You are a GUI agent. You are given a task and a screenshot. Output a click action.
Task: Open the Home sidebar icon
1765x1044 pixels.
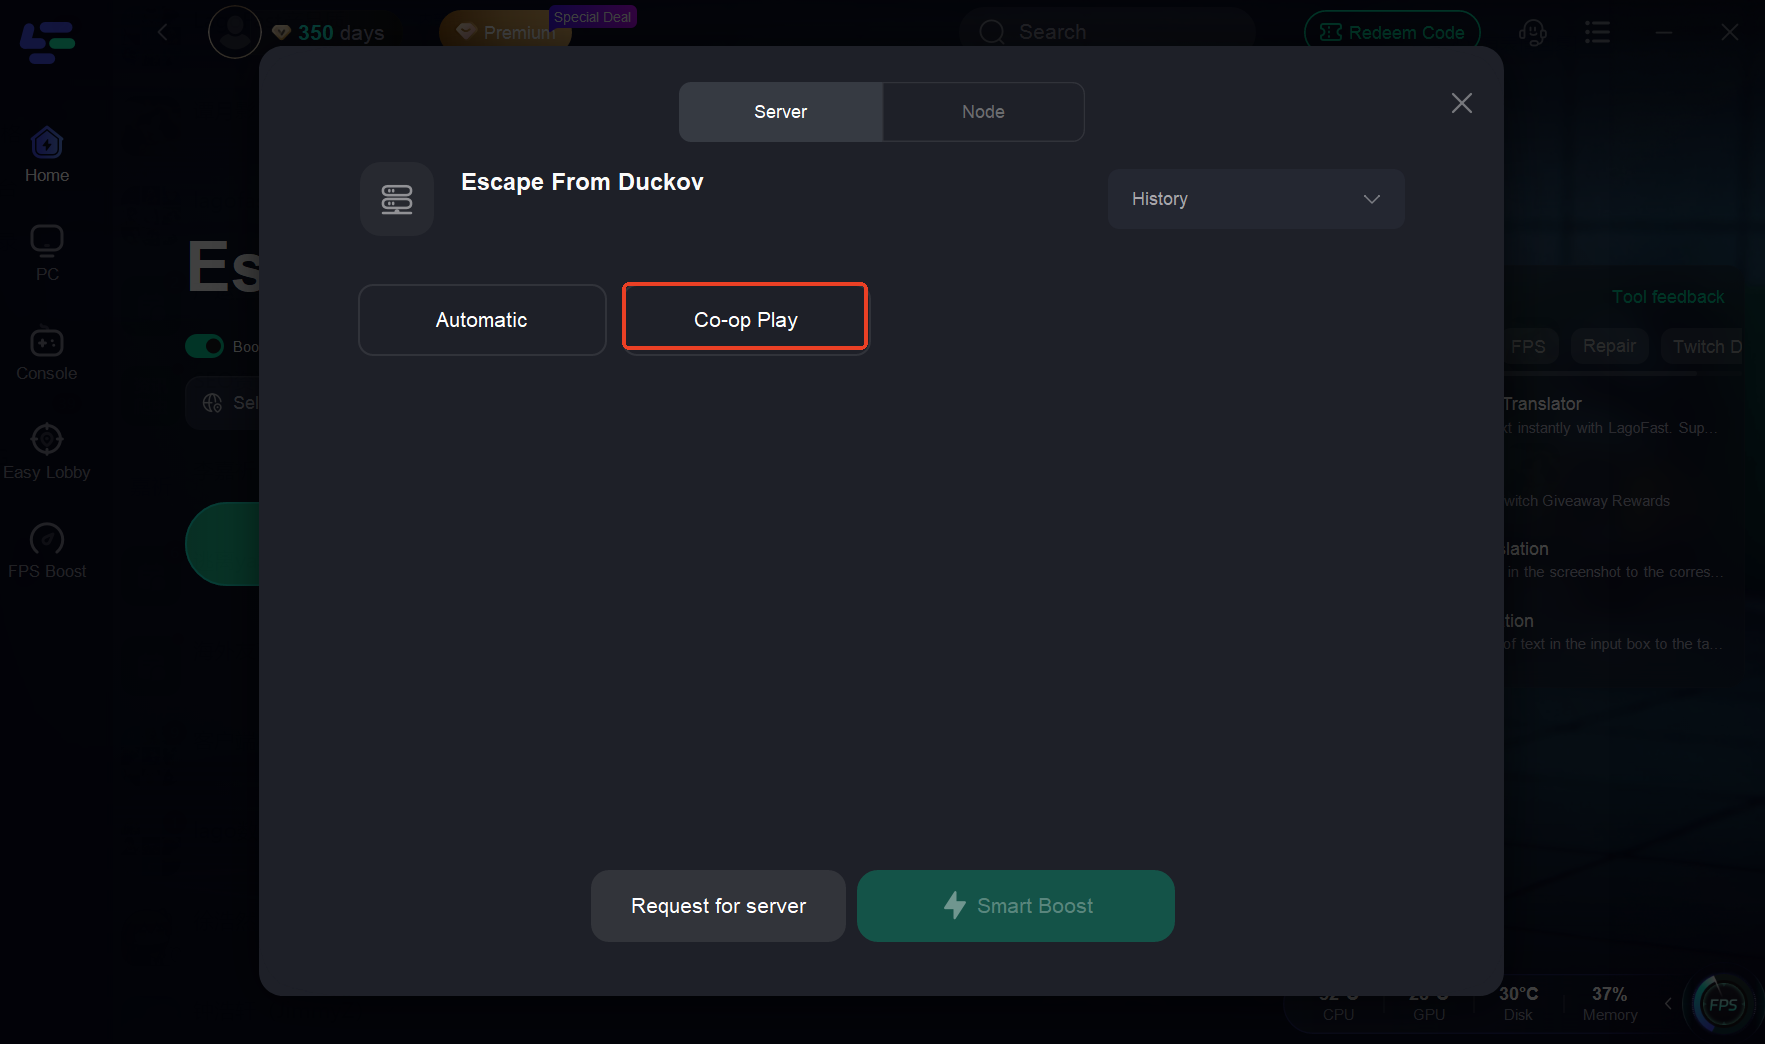pos(47,145)
